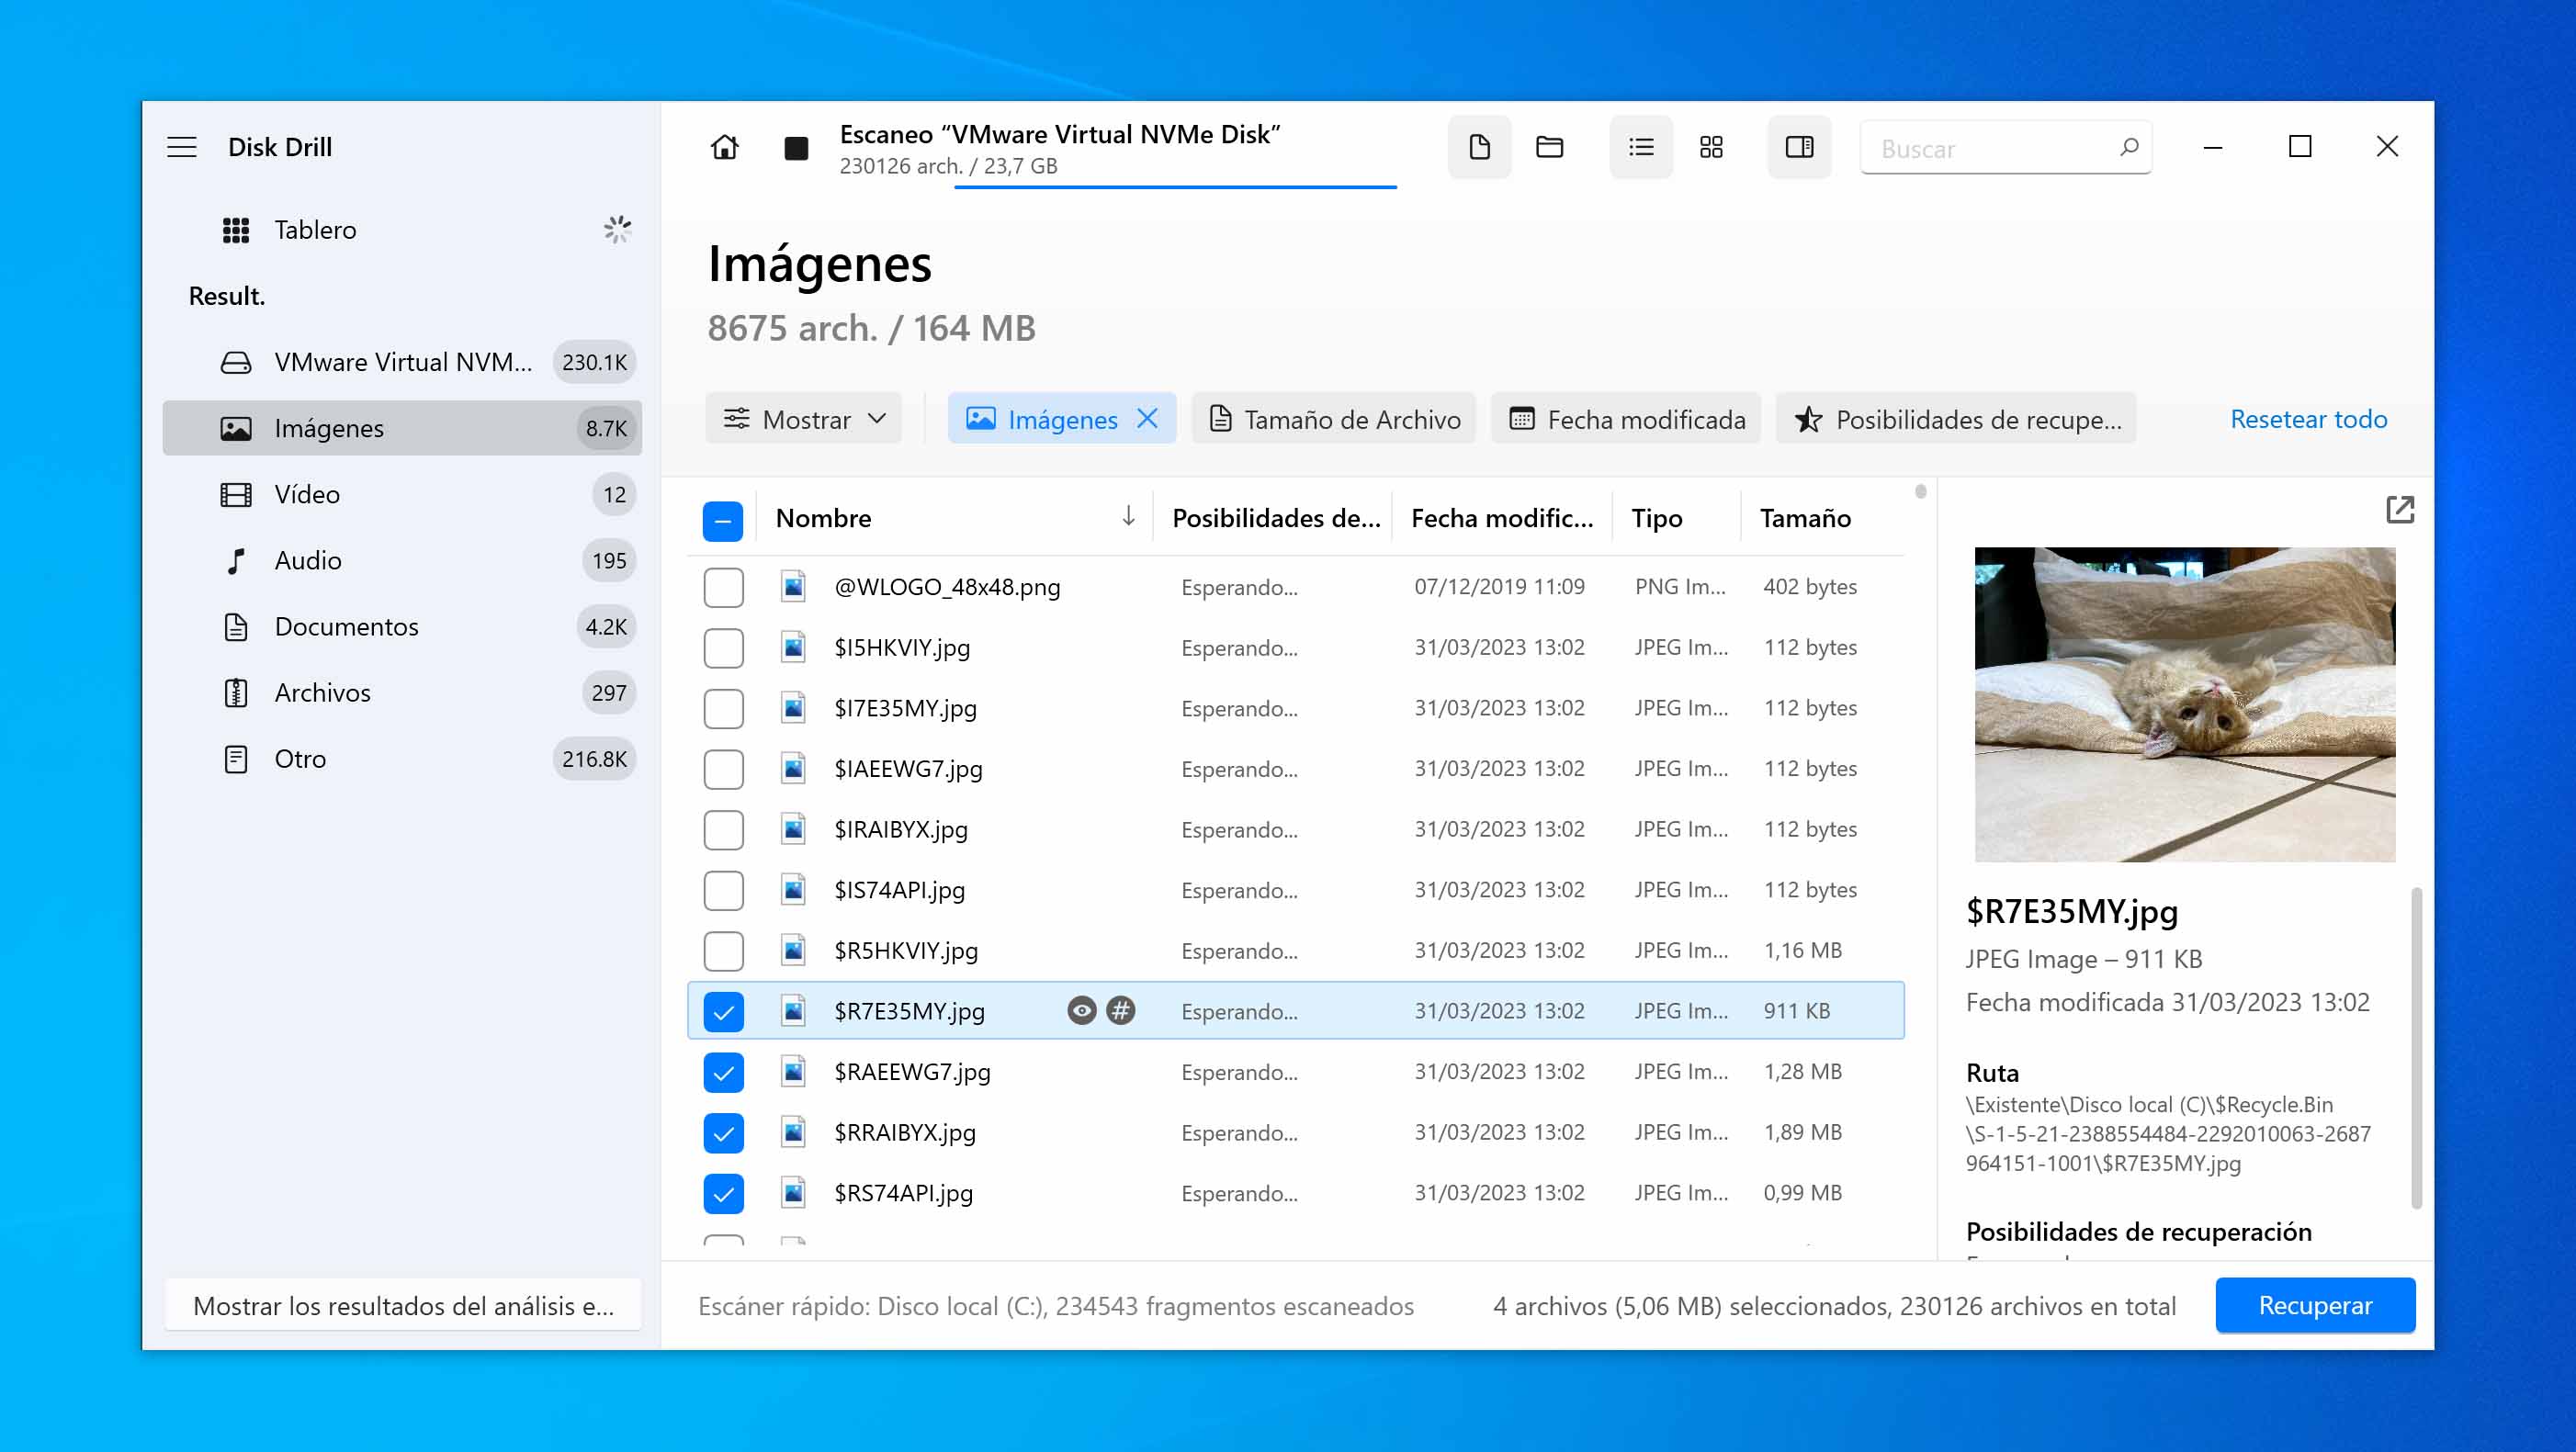
Task: Open the Fecha modificada filter
Action: click(x=1626, y=419)
